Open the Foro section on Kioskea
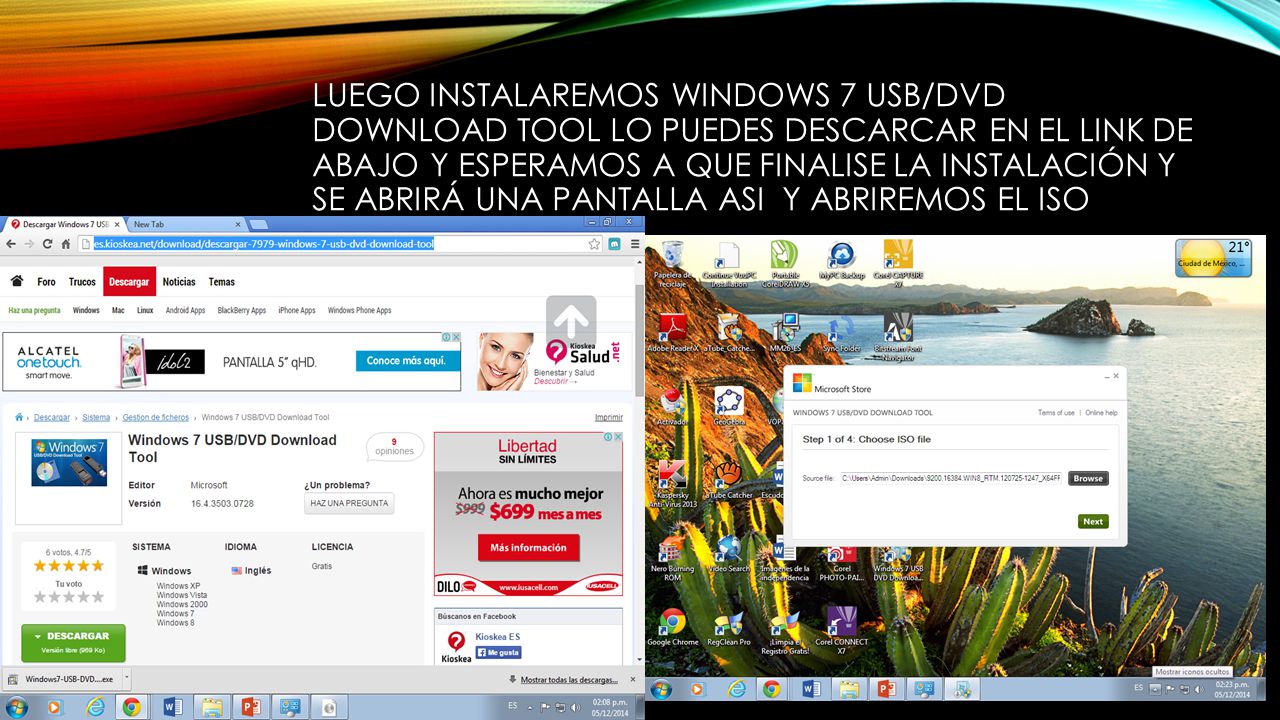The image size is (1280, 720). tap(46, 282)
